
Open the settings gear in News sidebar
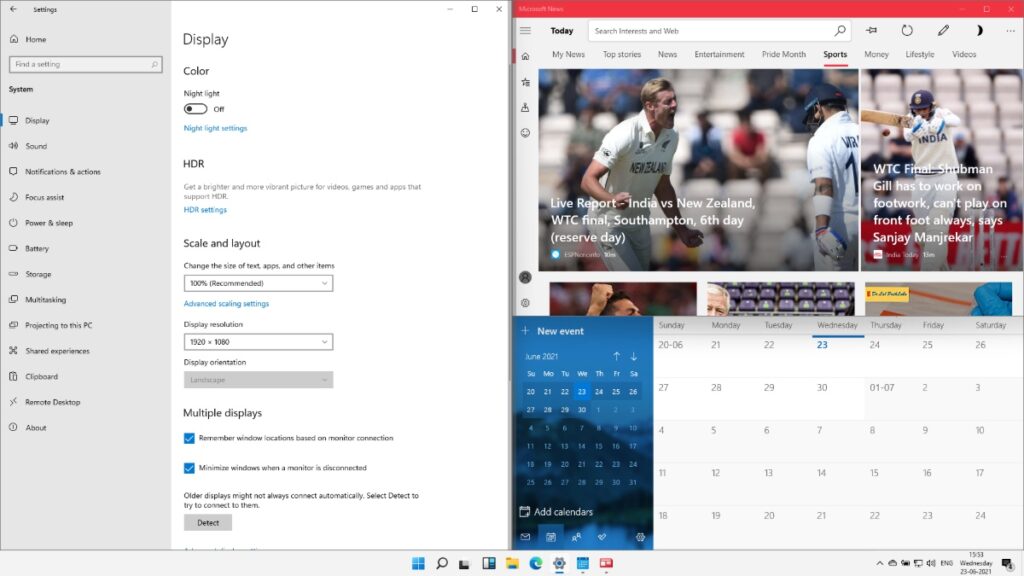[525, 303]
